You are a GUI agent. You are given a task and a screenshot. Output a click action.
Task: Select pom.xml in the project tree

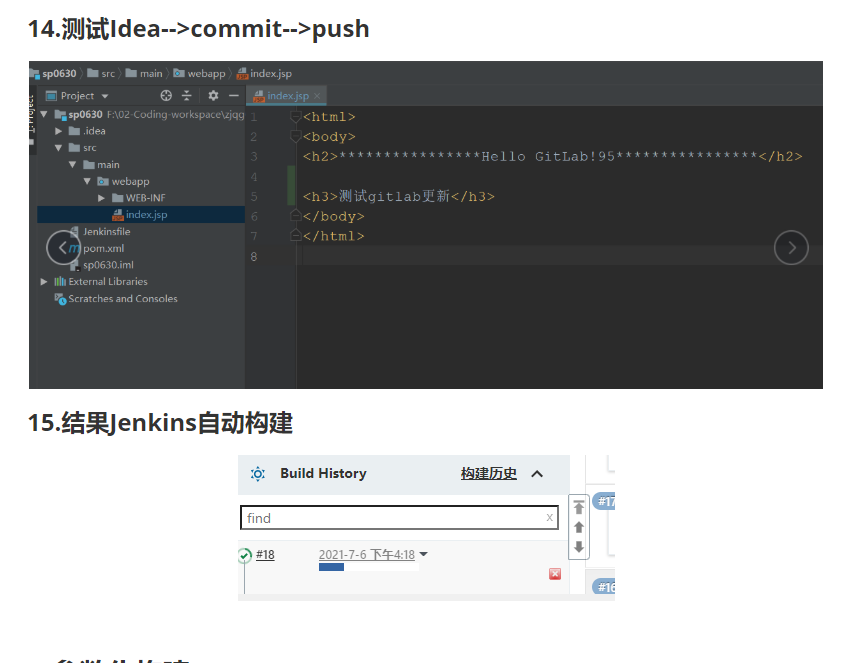point(103,248)
